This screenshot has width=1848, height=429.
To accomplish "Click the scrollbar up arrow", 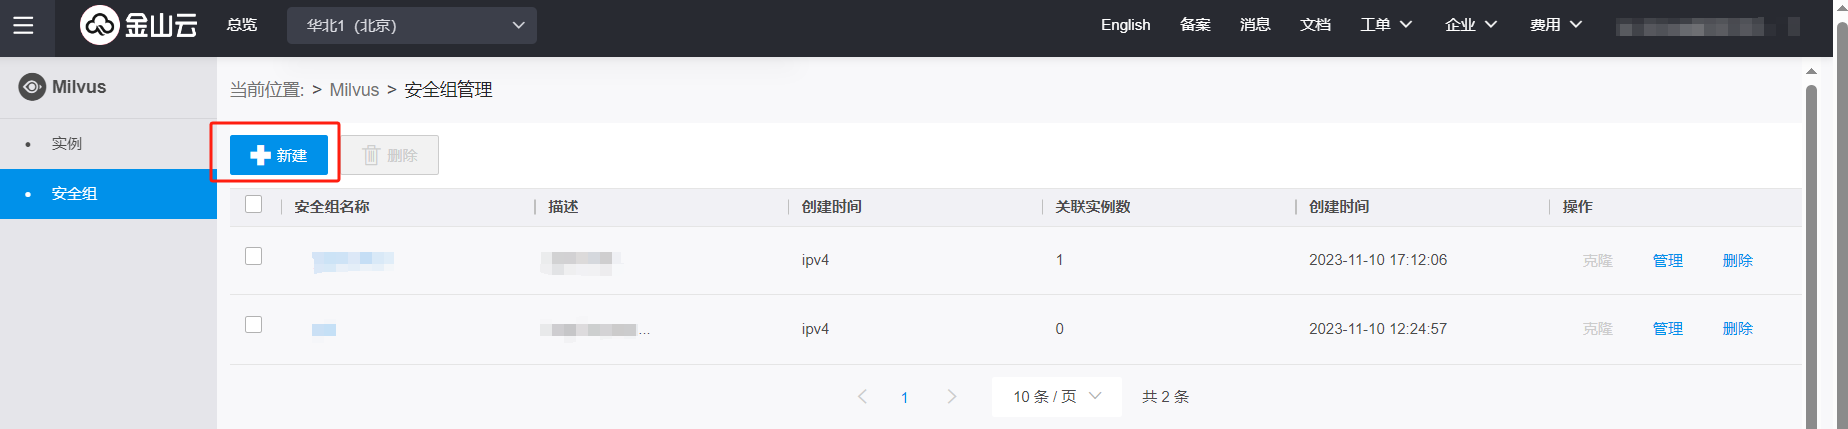I will pos(1811,71).
